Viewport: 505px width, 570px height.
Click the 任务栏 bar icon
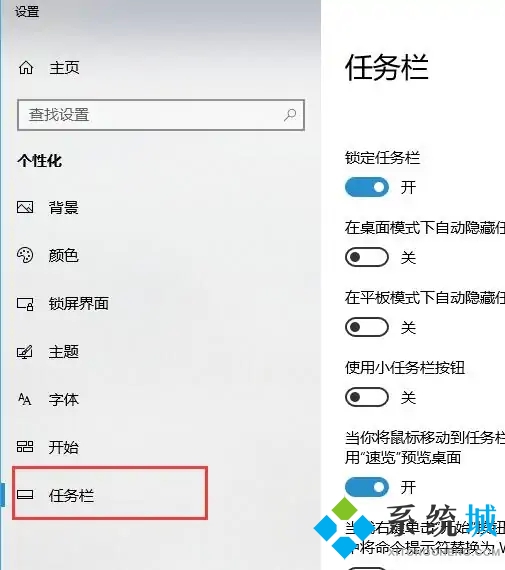[x=25, y=495]
